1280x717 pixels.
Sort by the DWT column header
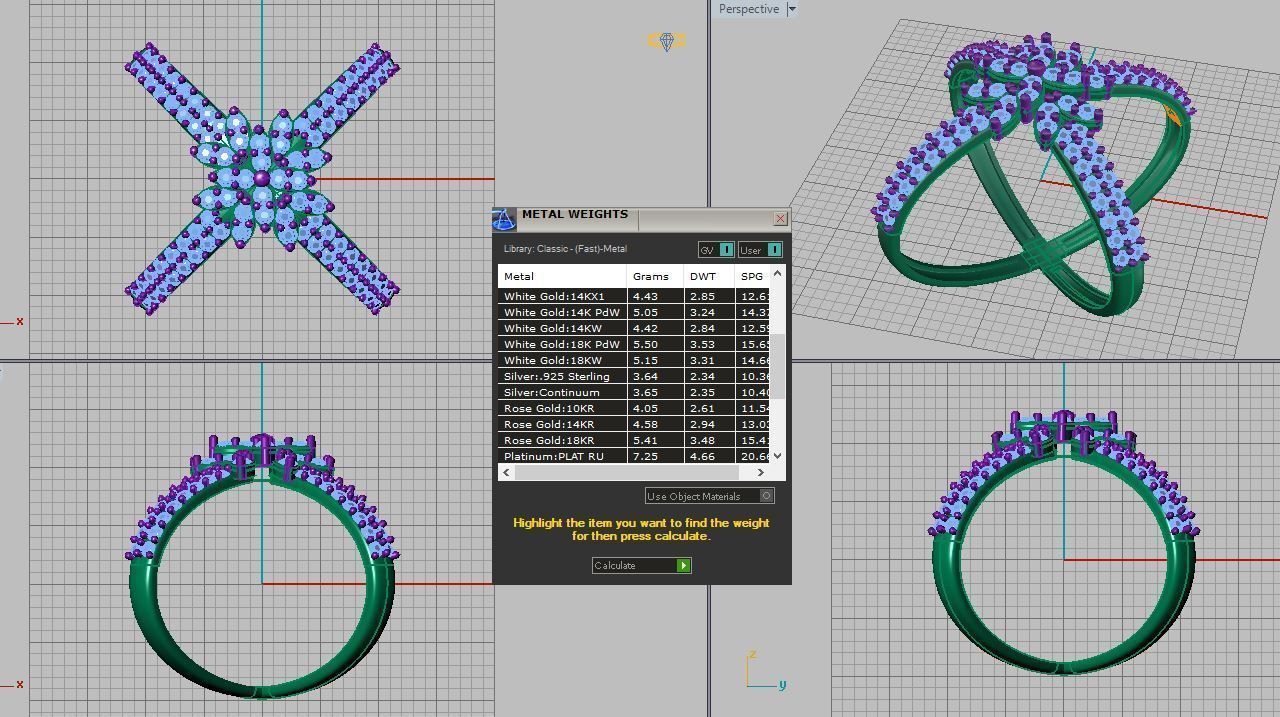pos(709,276)
